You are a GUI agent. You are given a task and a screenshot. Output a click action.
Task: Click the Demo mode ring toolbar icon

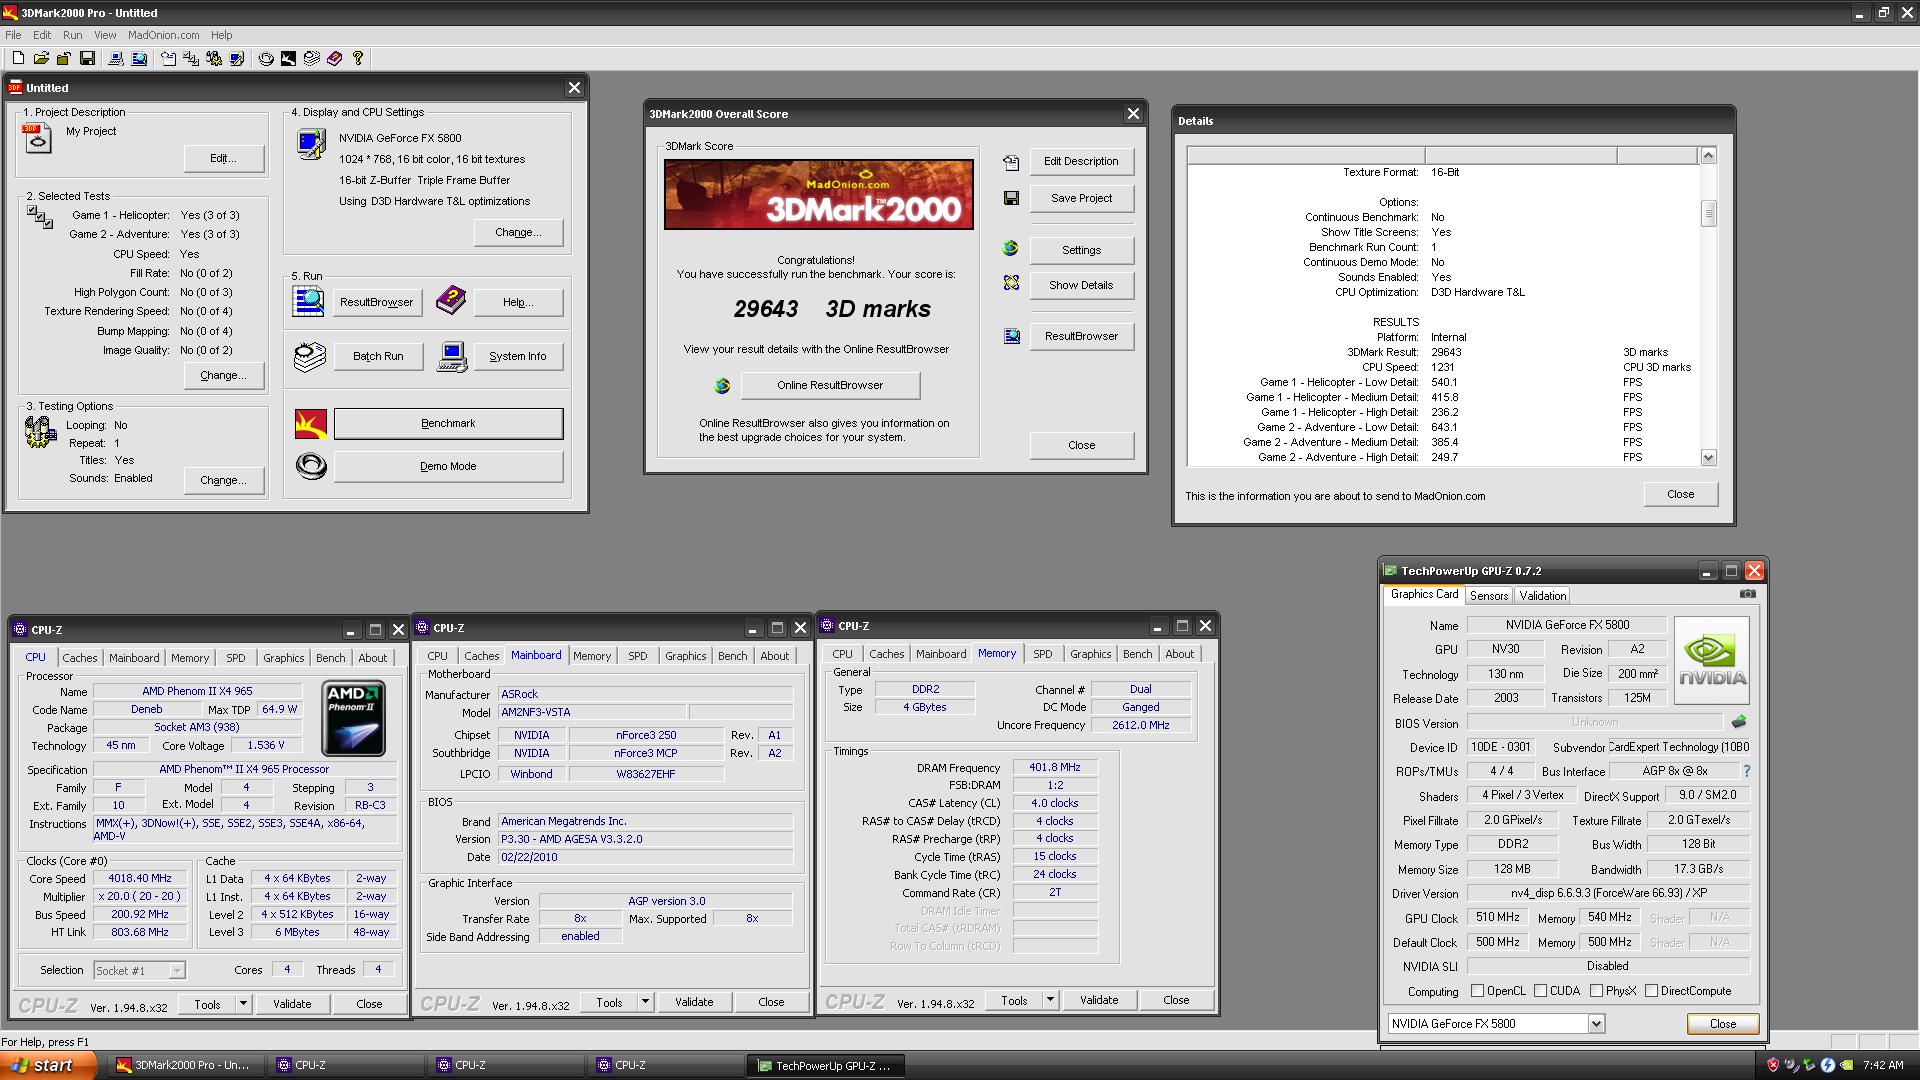click(266, 59)
